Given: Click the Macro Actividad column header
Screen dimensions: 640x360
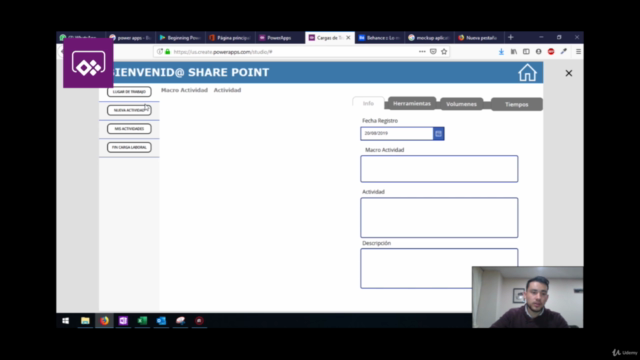Looking at the screenshot, I should [x=184, y=90].
